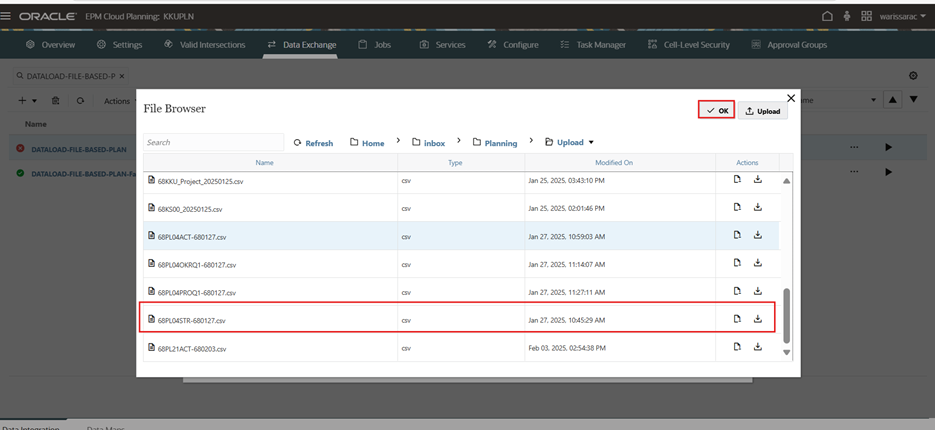Switch to the Data Exchange tab

[x=302, y=45]
